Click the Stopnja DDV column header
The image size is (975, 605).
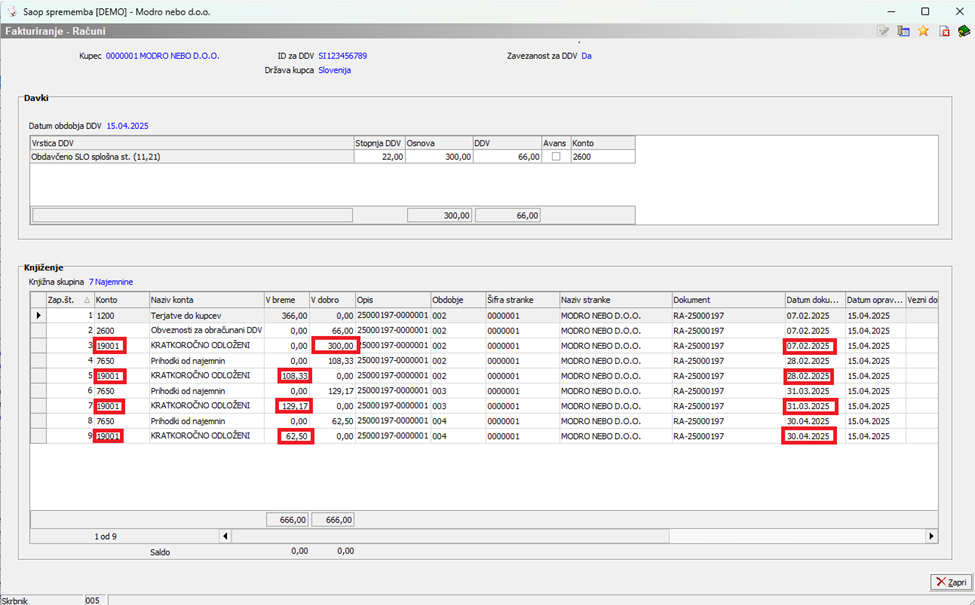pyautogui.click(x=378, y=143)
